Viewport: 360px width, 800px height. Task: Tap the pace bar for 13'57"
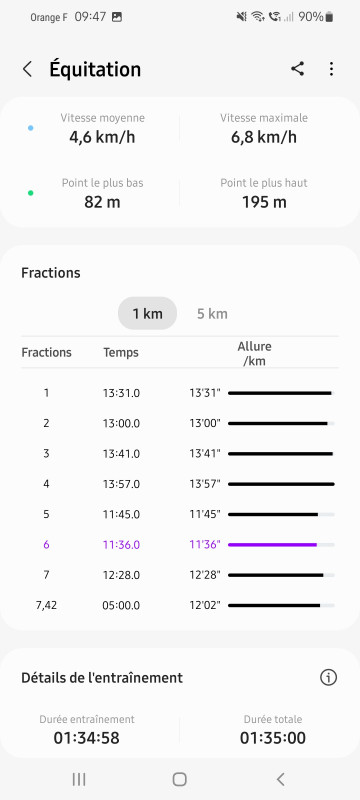pyautogui.click(x=281, y=484)
